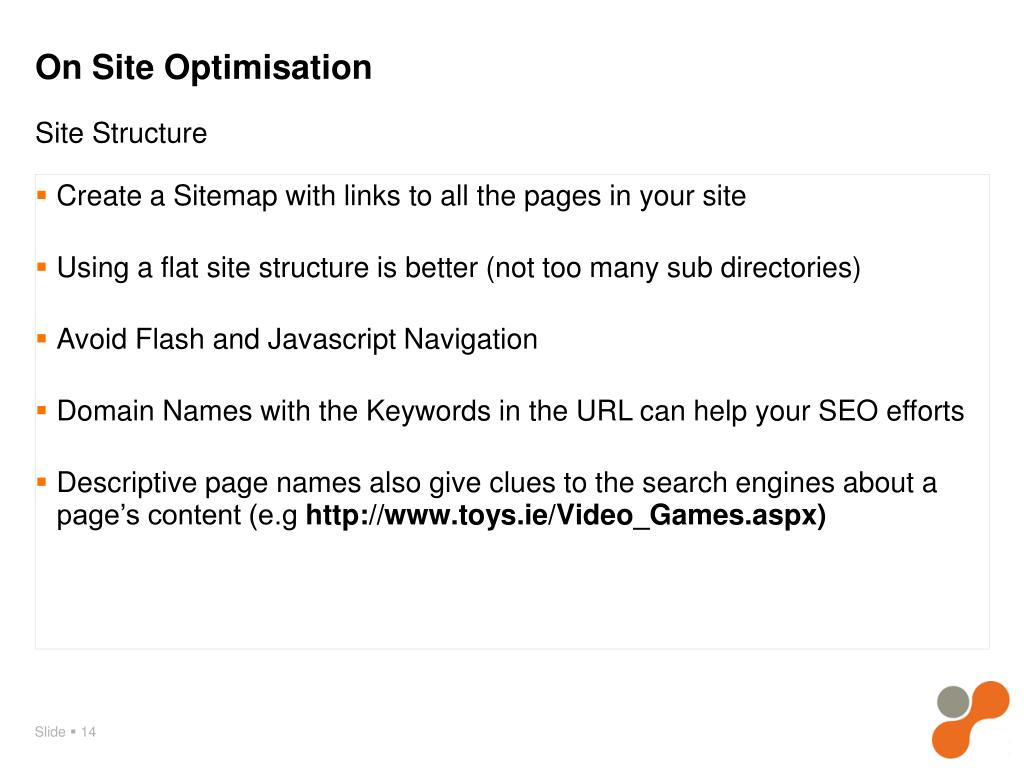The height and width of the screenshot is (768, 1024).
Task: Select the flat site structure bullet text
Action: pos(458,268)
